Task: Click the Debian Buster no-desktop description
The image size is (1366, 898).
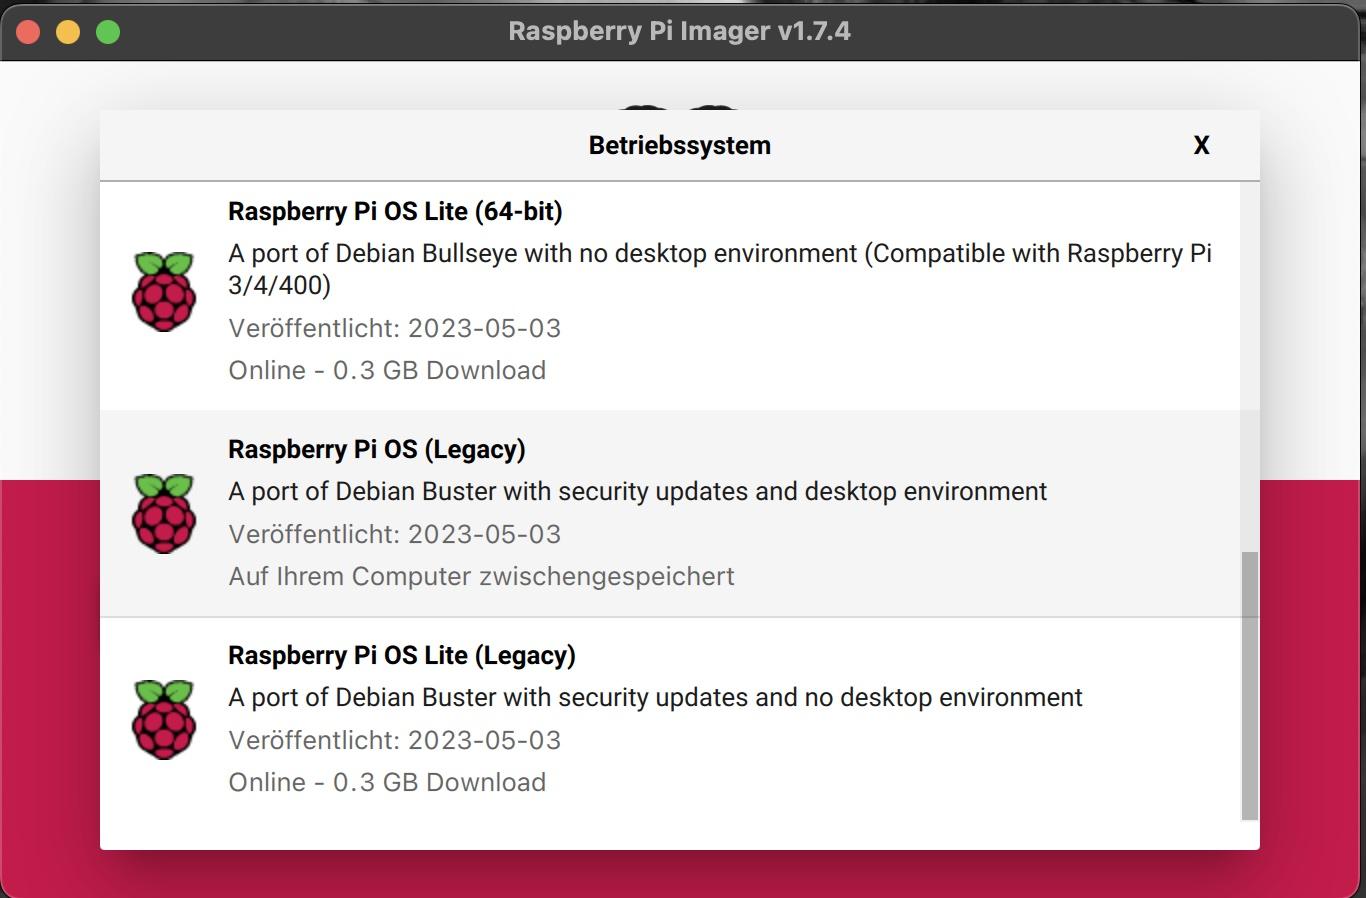Action: tap(655, 697)
